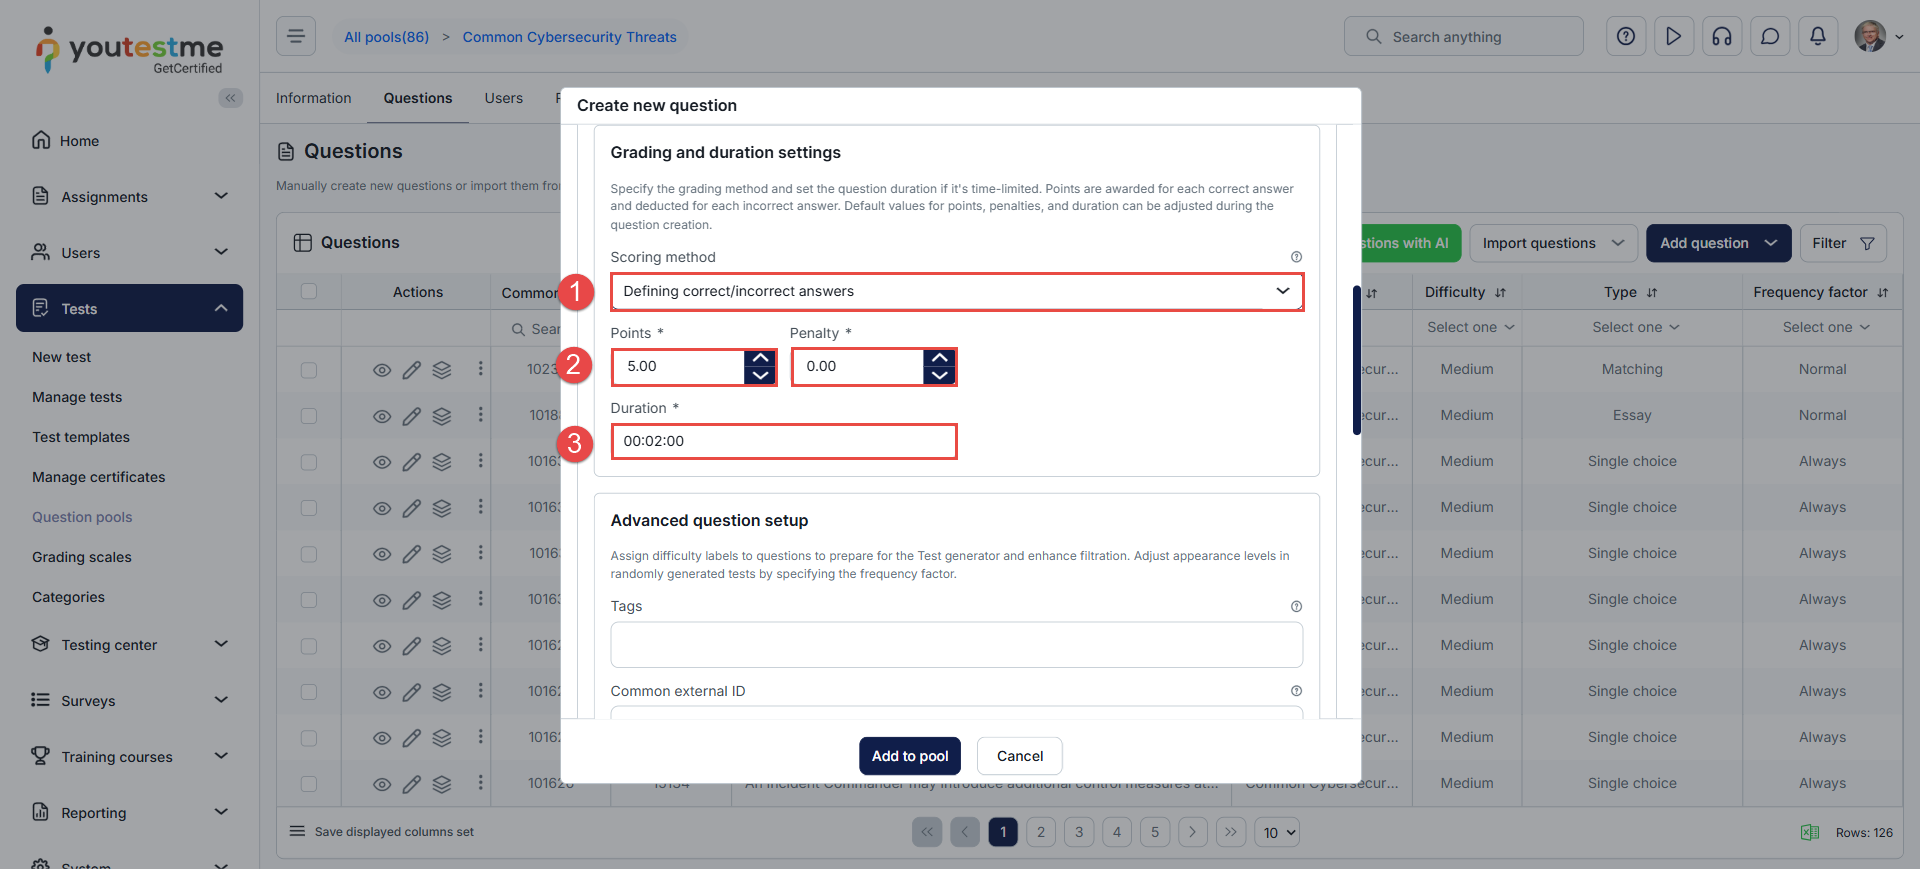
Task: Click the Excel export icon near Rows count
Action: pyautogui.click(x=1810, y=832)
